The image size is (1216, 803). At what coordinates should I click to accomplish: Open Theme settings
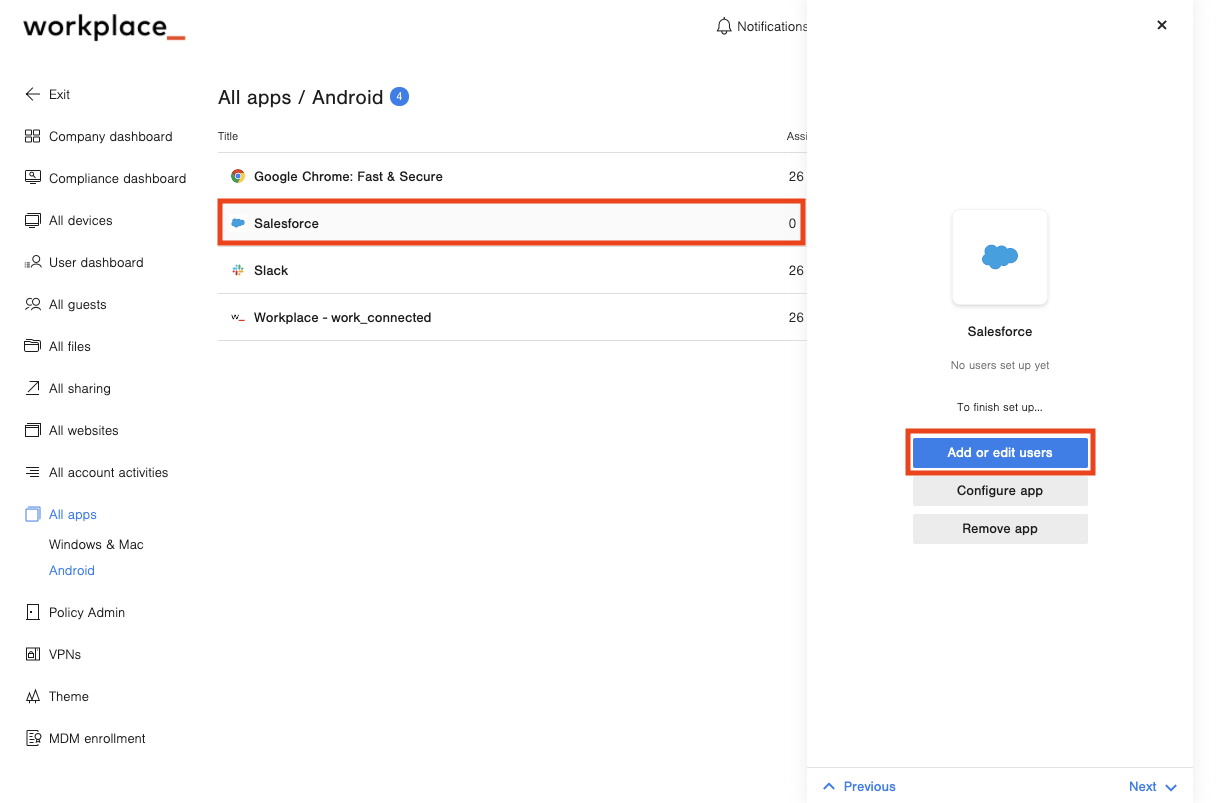[x=69, y=696]
